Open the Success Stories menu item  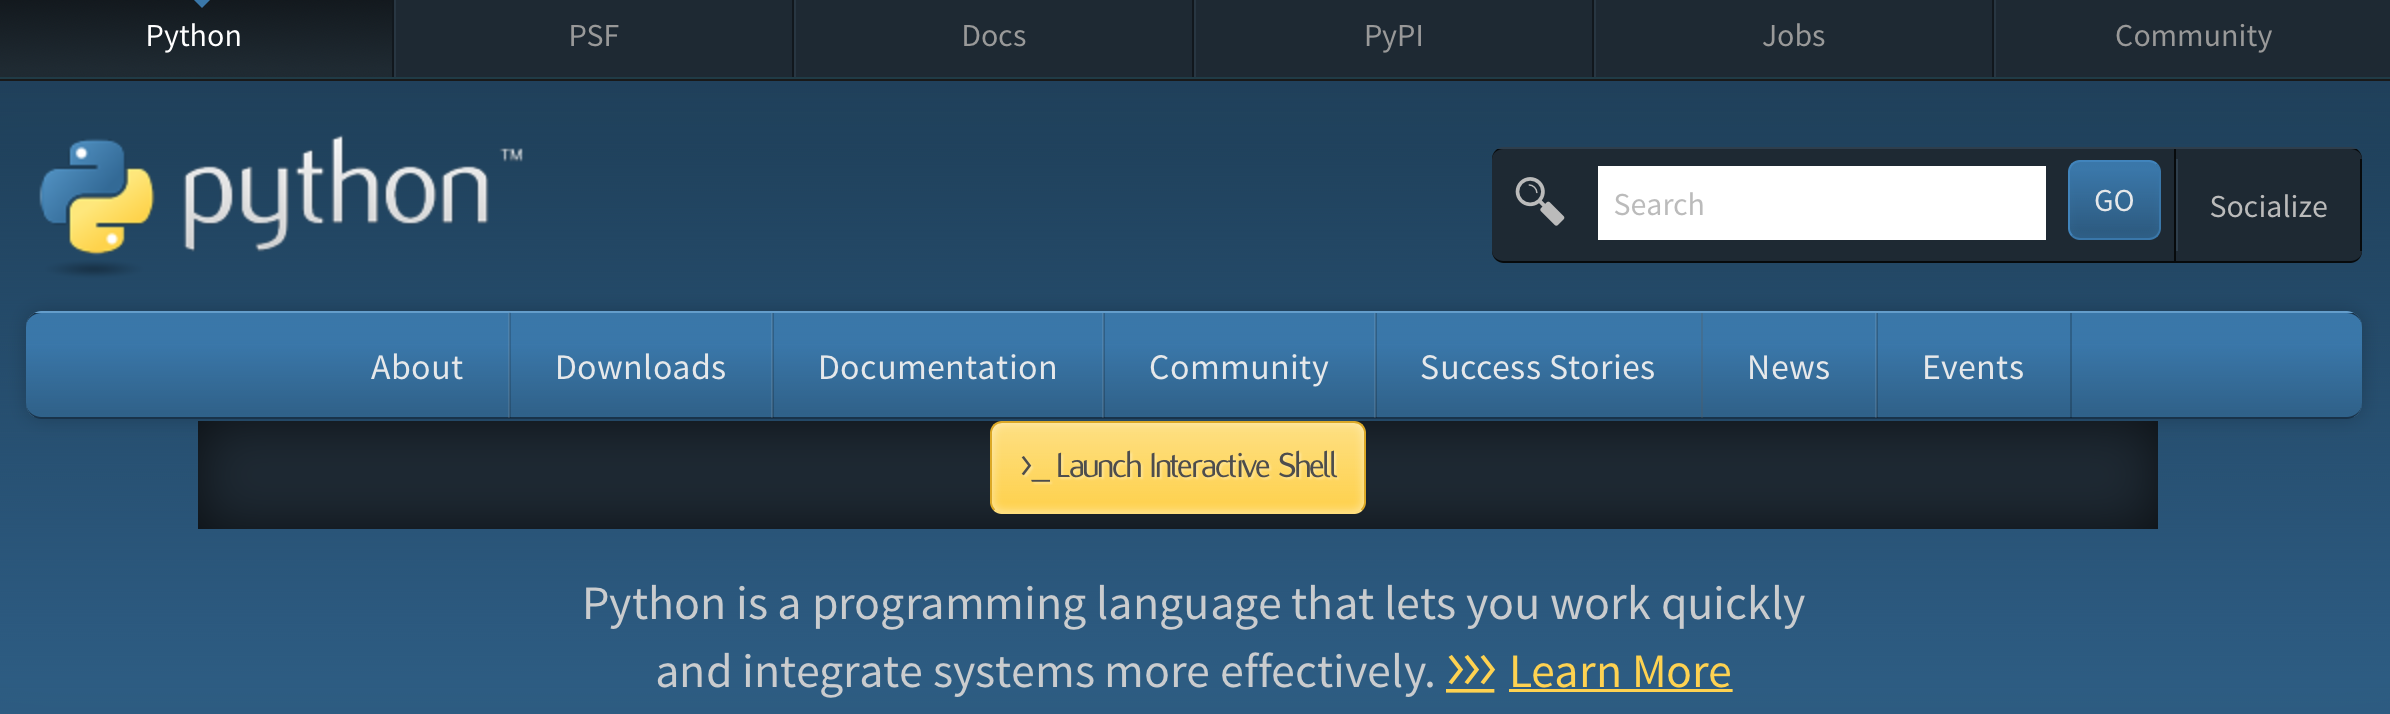click(x=1538, y=366)
